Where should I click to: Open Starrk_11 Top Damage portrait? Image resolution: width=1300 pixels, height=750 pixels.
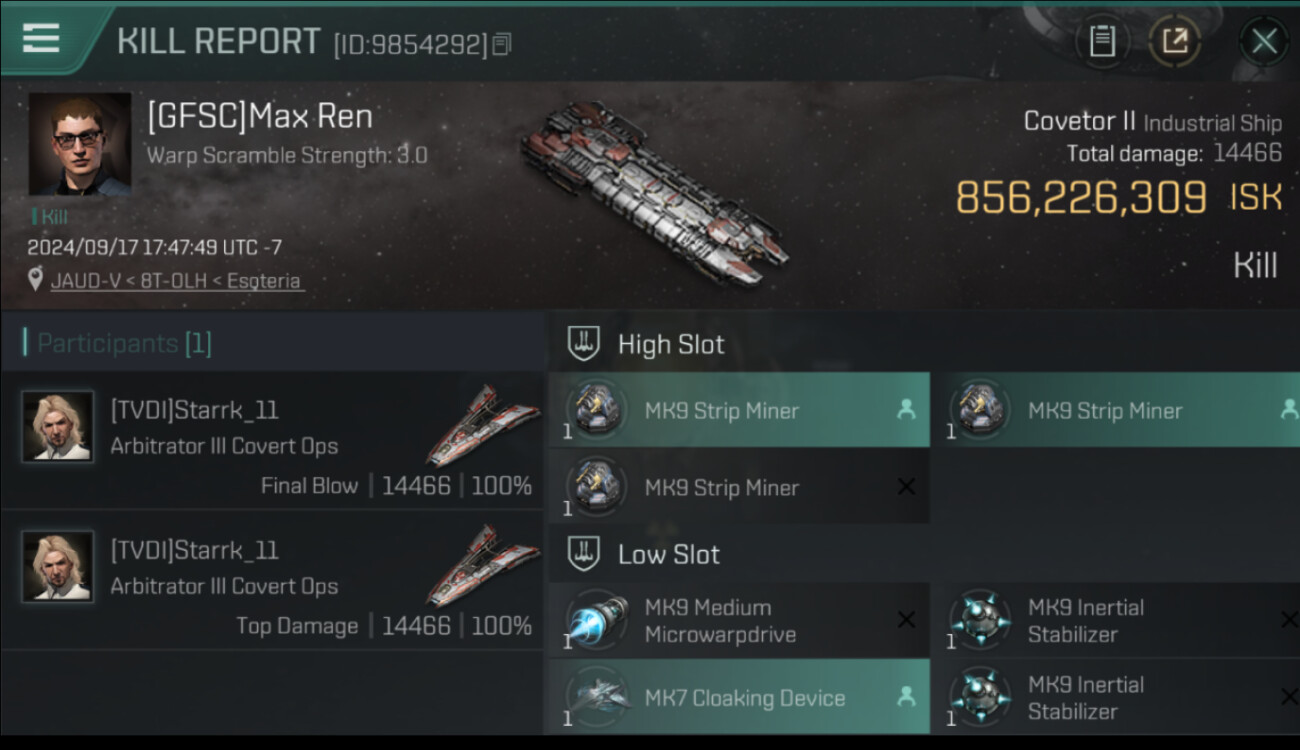tap(58, 566)
